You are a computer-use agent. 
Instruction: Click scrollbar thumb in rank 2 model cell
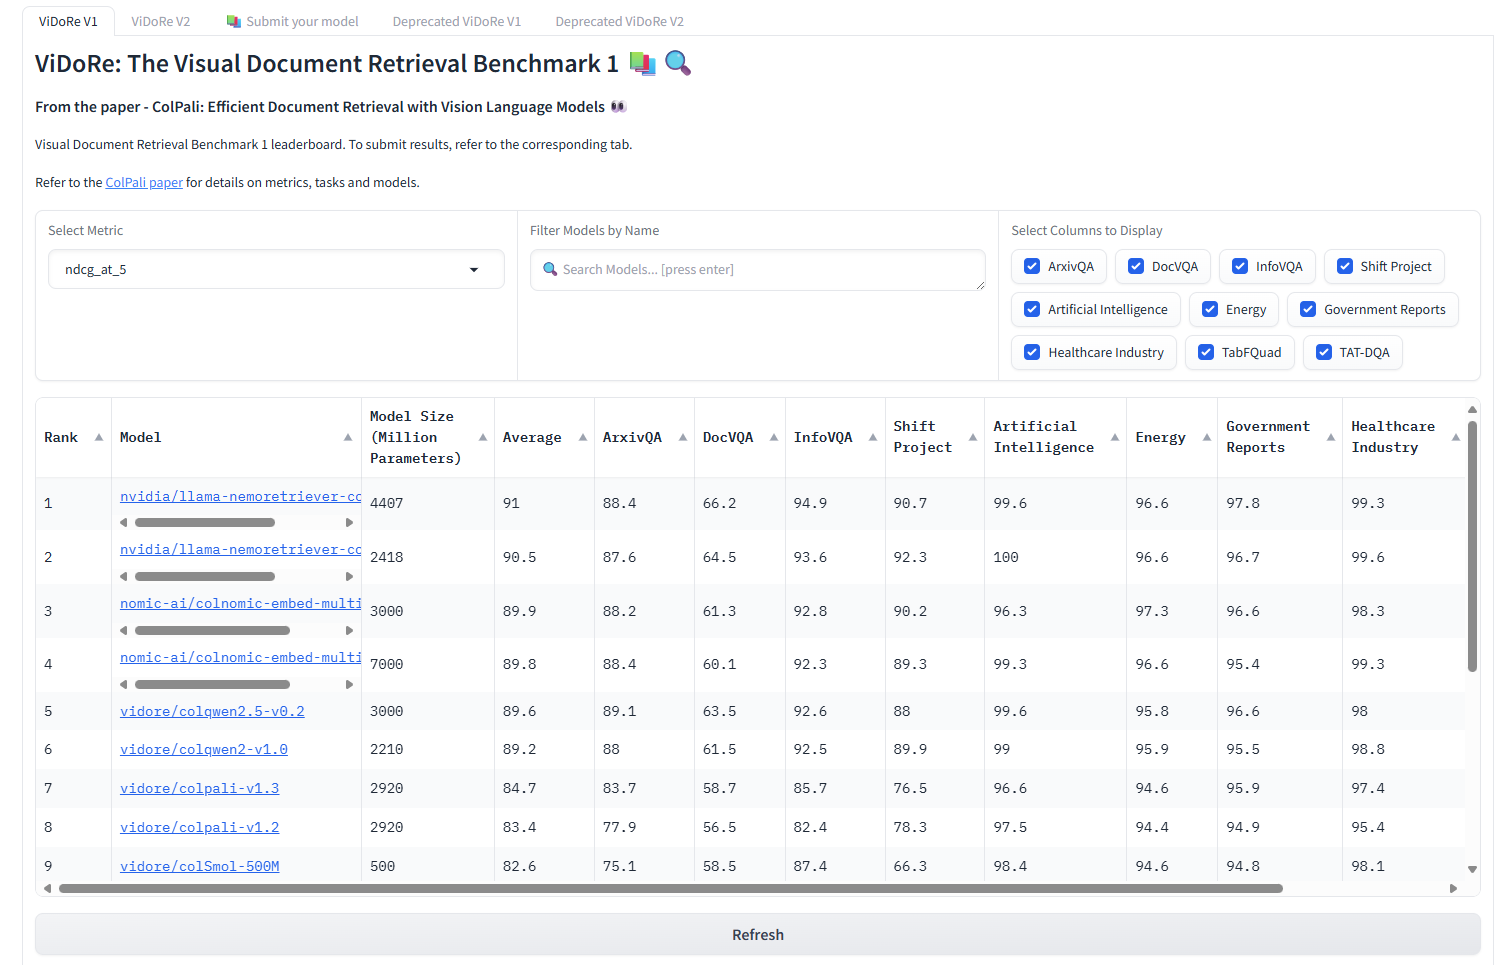[x=205, y=576]
